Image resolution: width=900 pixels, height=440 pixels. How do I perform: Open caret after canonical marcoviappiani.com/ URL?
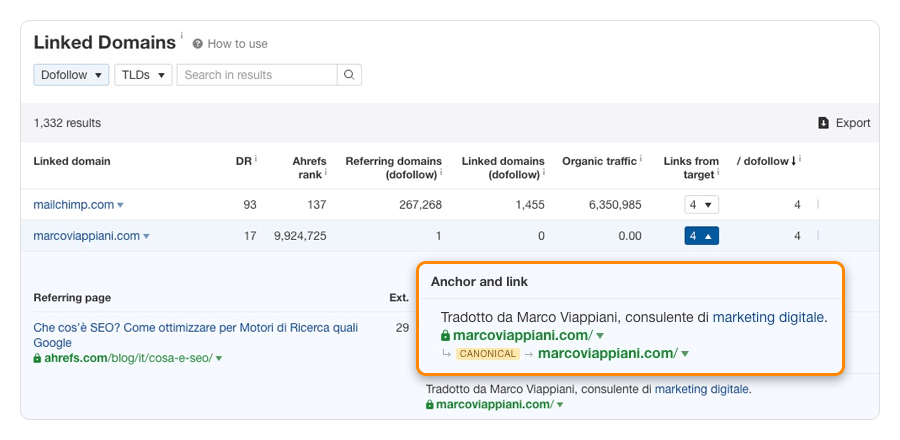[x=685, y=354]
